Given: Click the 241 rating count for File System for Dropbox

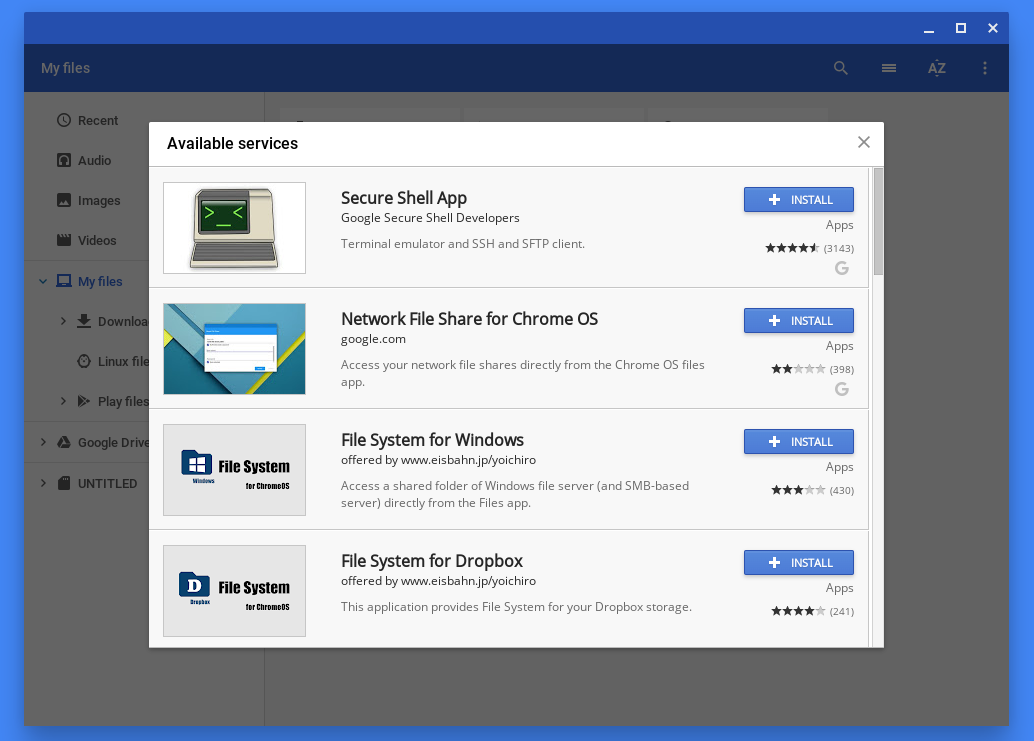Looking at the screenshot, I should click(841, 611).
